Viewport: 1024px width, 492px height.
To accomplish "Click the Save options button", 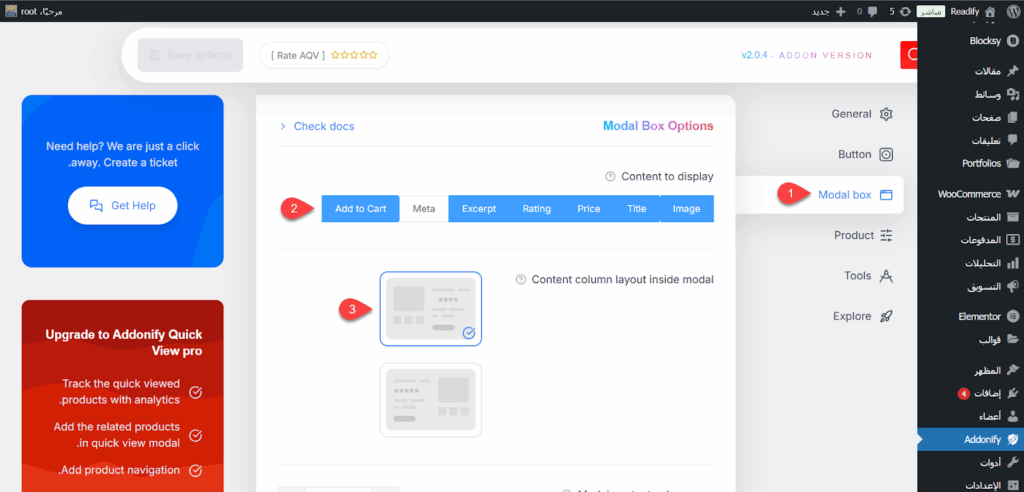I will 191,55.
